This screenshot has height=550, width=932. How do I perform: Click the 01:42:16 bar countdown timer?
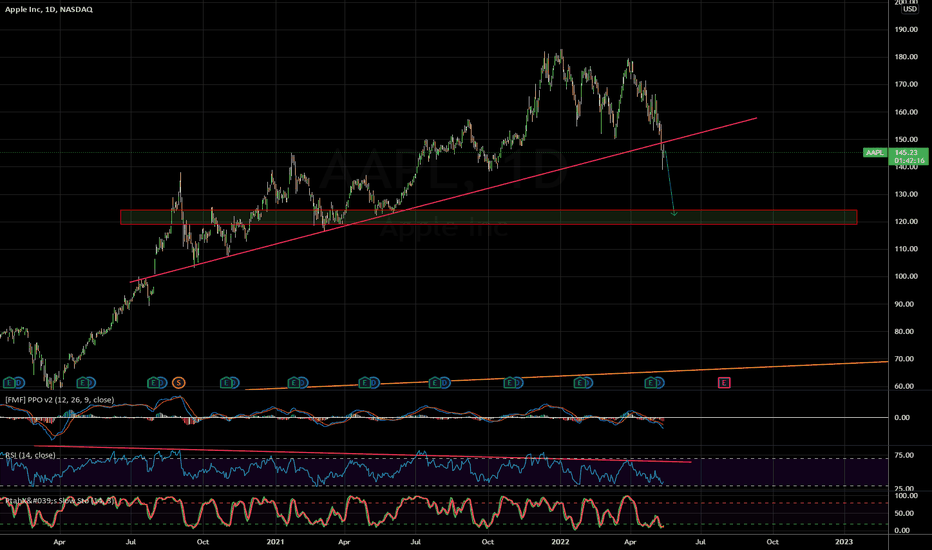(x=908, y=161)
